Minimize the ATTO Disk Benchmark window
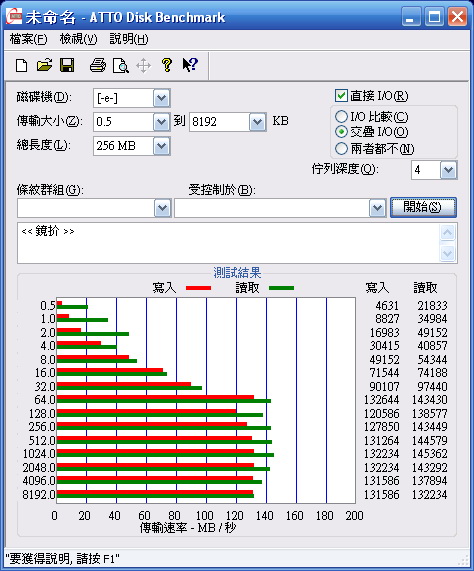This screenshot has width=474, height=571. (x=411, y=17)
